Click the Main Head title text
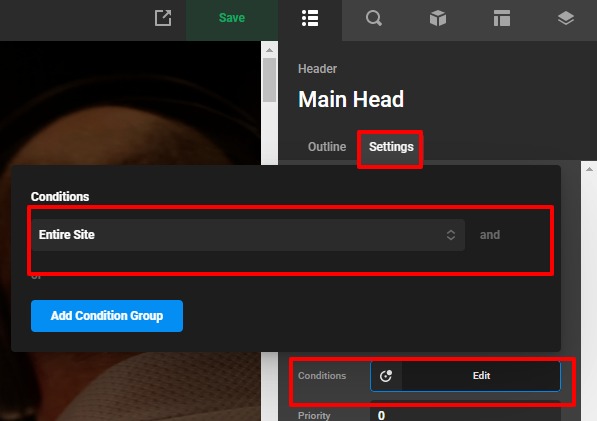This screenshot has width=597, height=421. tap(351, 99)
